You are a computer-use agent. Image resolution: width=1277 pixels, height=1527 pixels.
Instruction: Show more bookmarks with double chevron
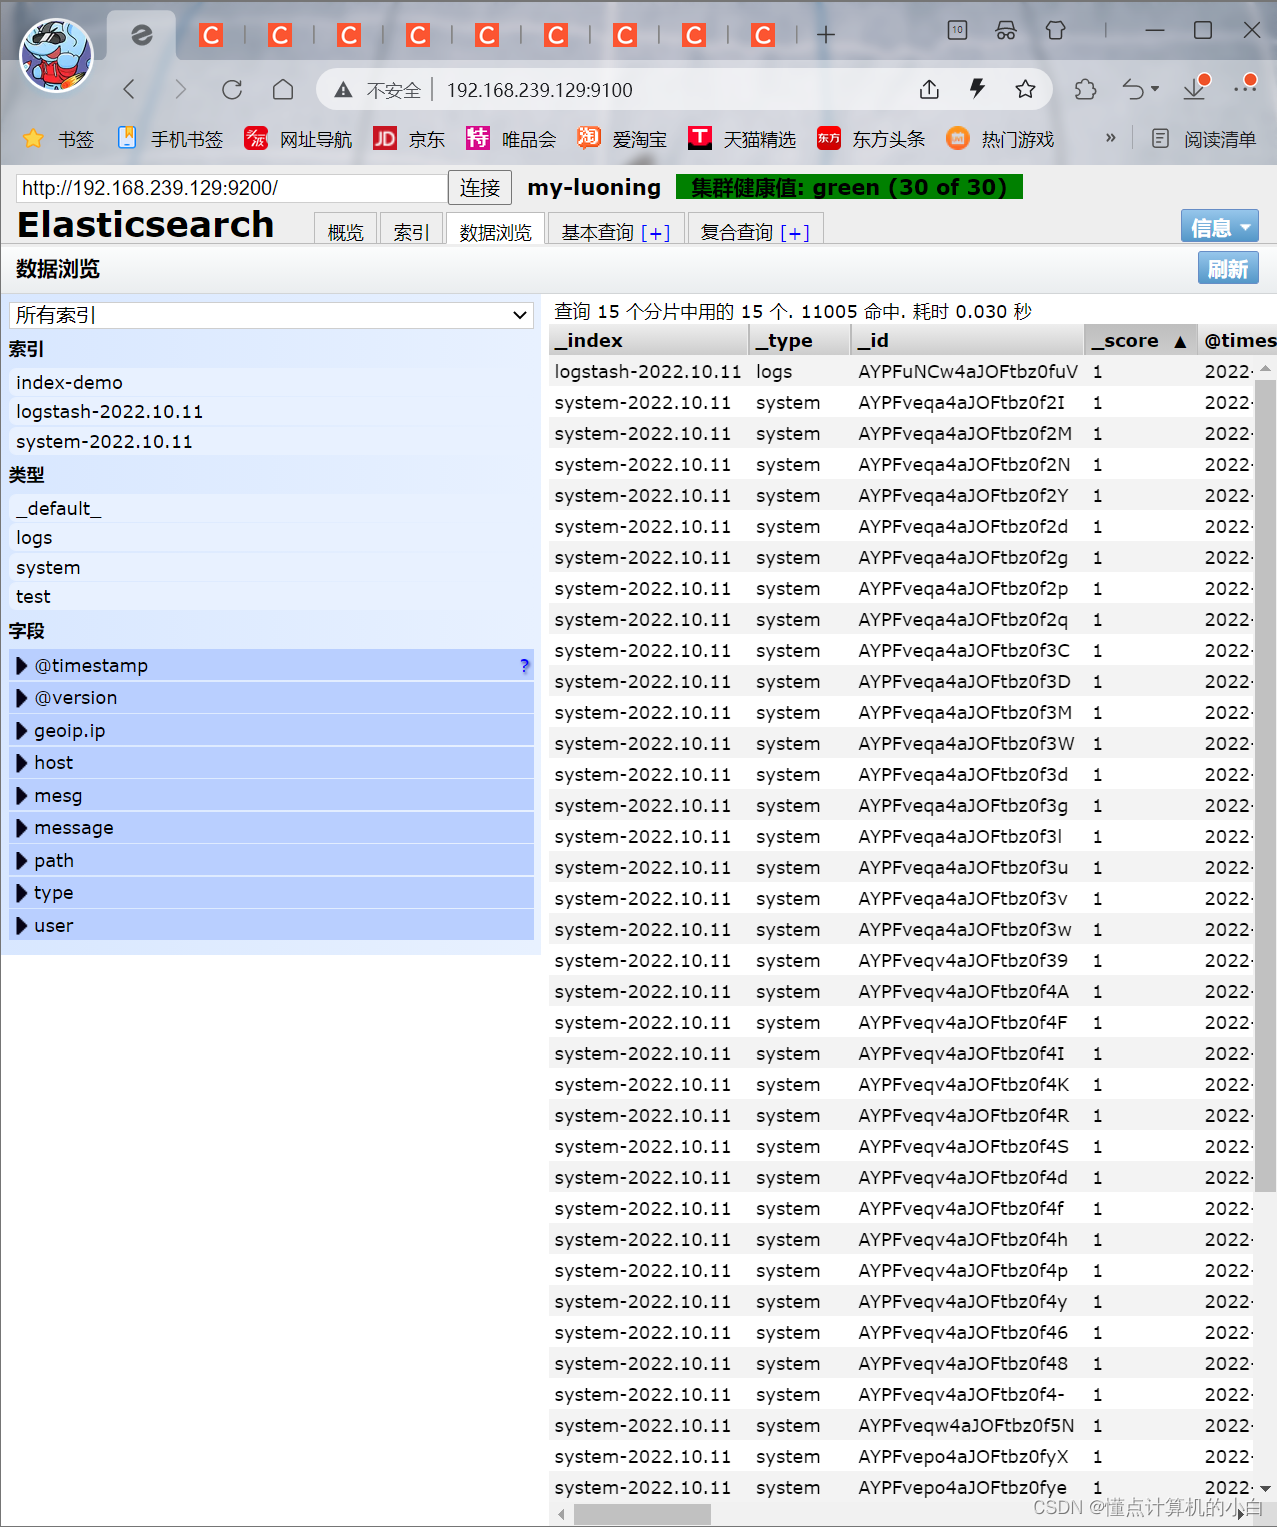(1110, 138)
